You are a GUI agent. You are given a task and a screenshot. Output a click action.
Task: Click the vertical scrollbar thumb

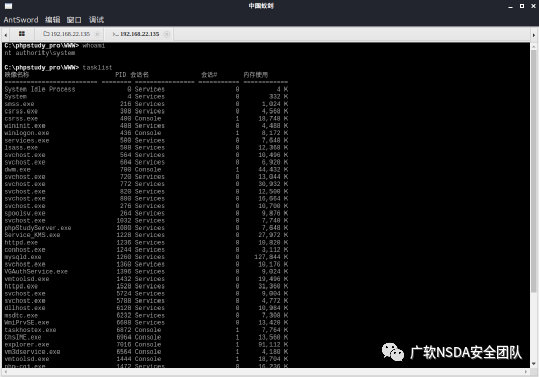pos(534,171)
